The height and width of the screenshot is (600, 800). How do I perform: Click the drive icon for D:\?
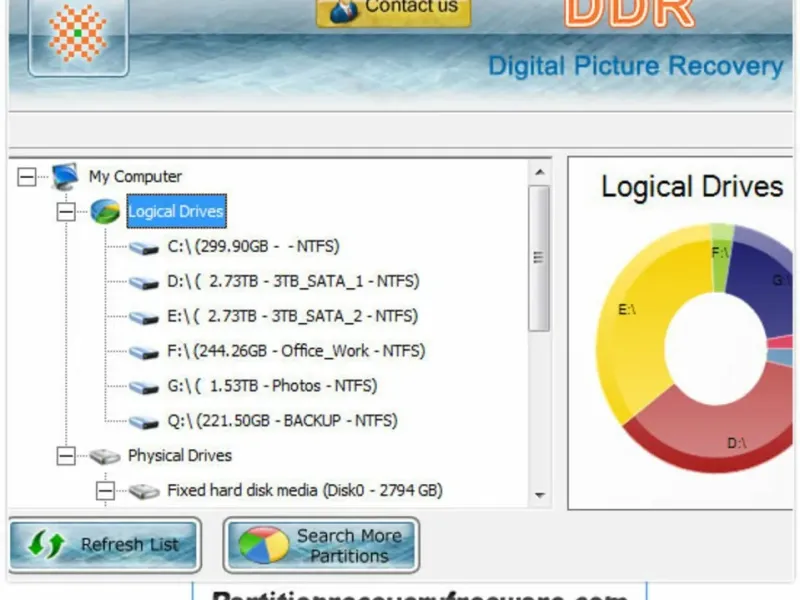tap(144, 283)
